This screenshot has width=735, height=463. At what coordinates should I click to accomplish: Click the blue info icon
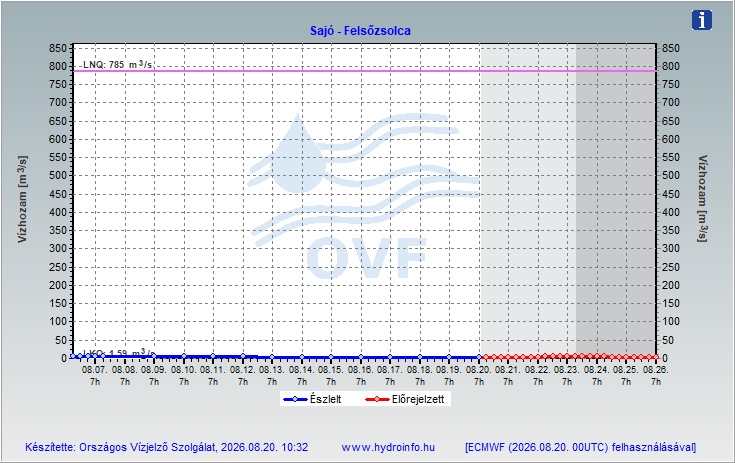[701, 20]
